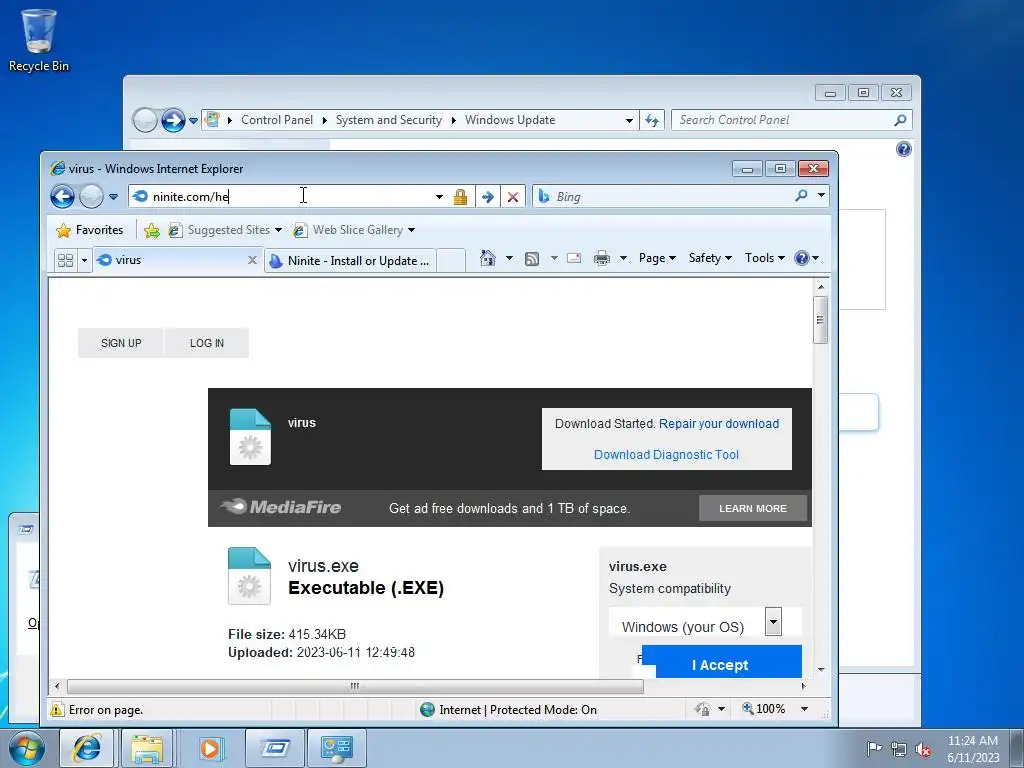Click Windows Explorer folder in taskbar

pyautogui.click(x=148, y=748)
